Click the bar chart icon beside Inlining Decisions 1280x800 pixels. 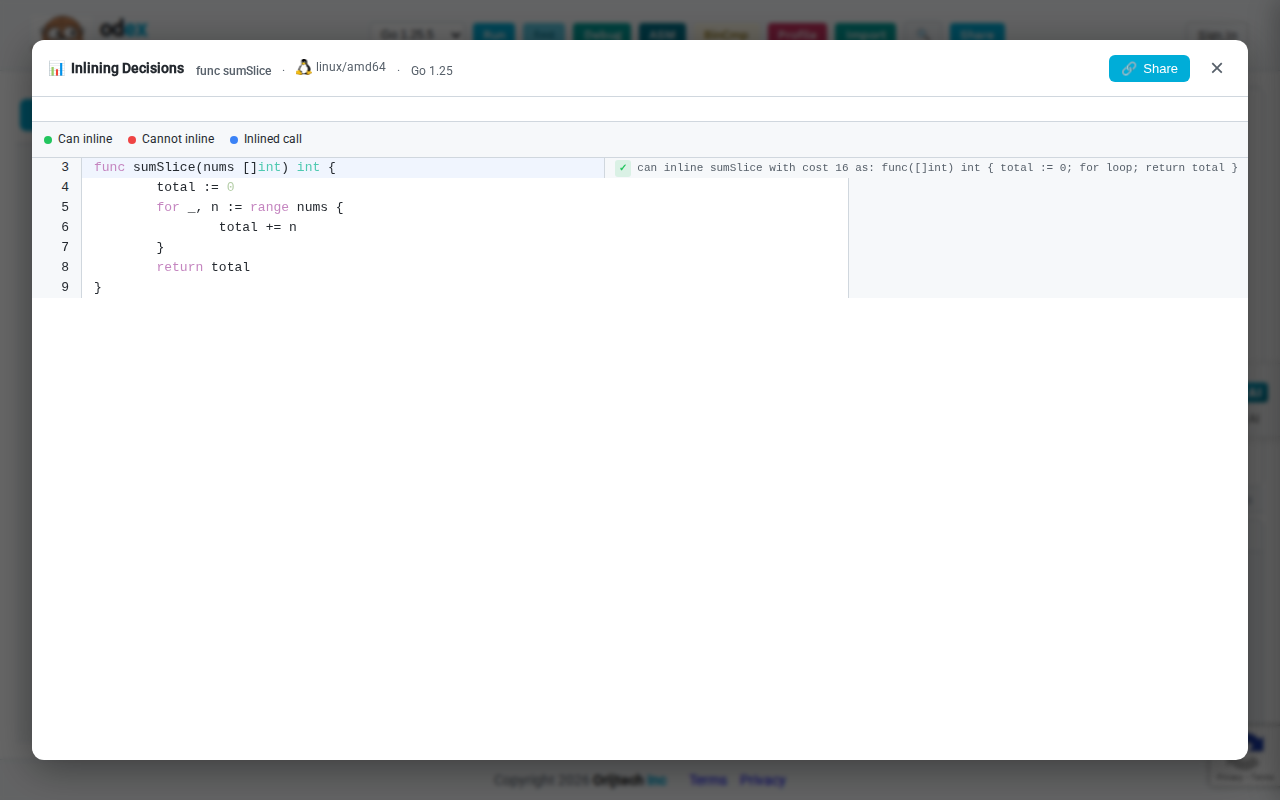coord(57,68)
